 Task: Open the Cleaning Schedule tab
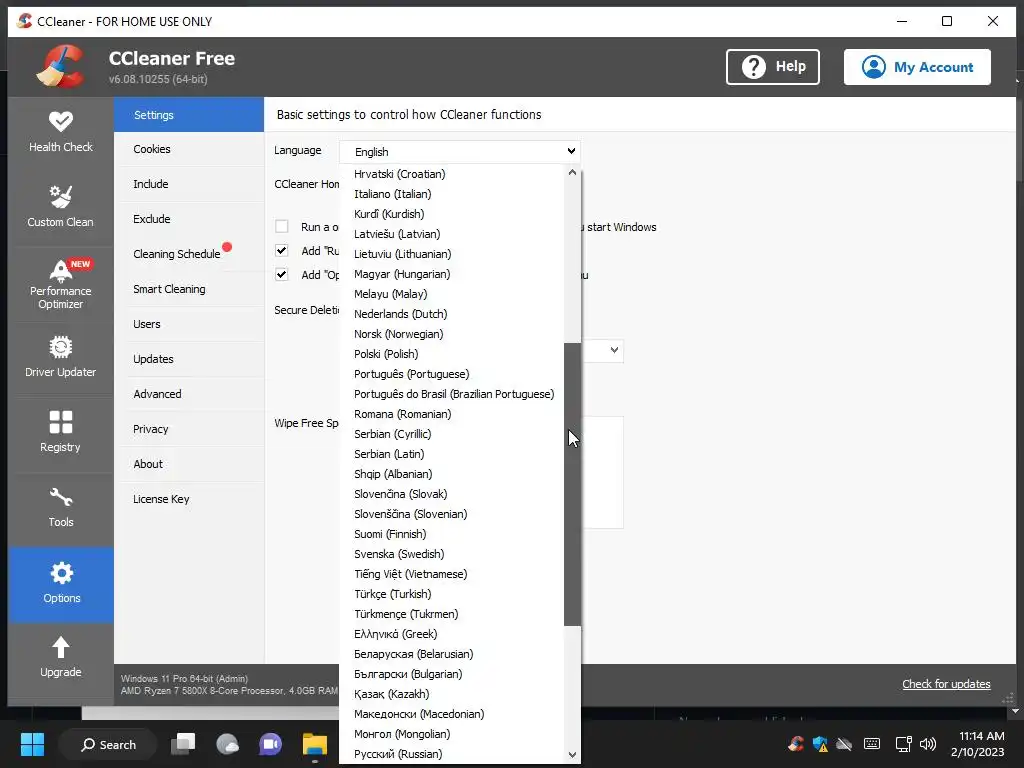[189, 254]
